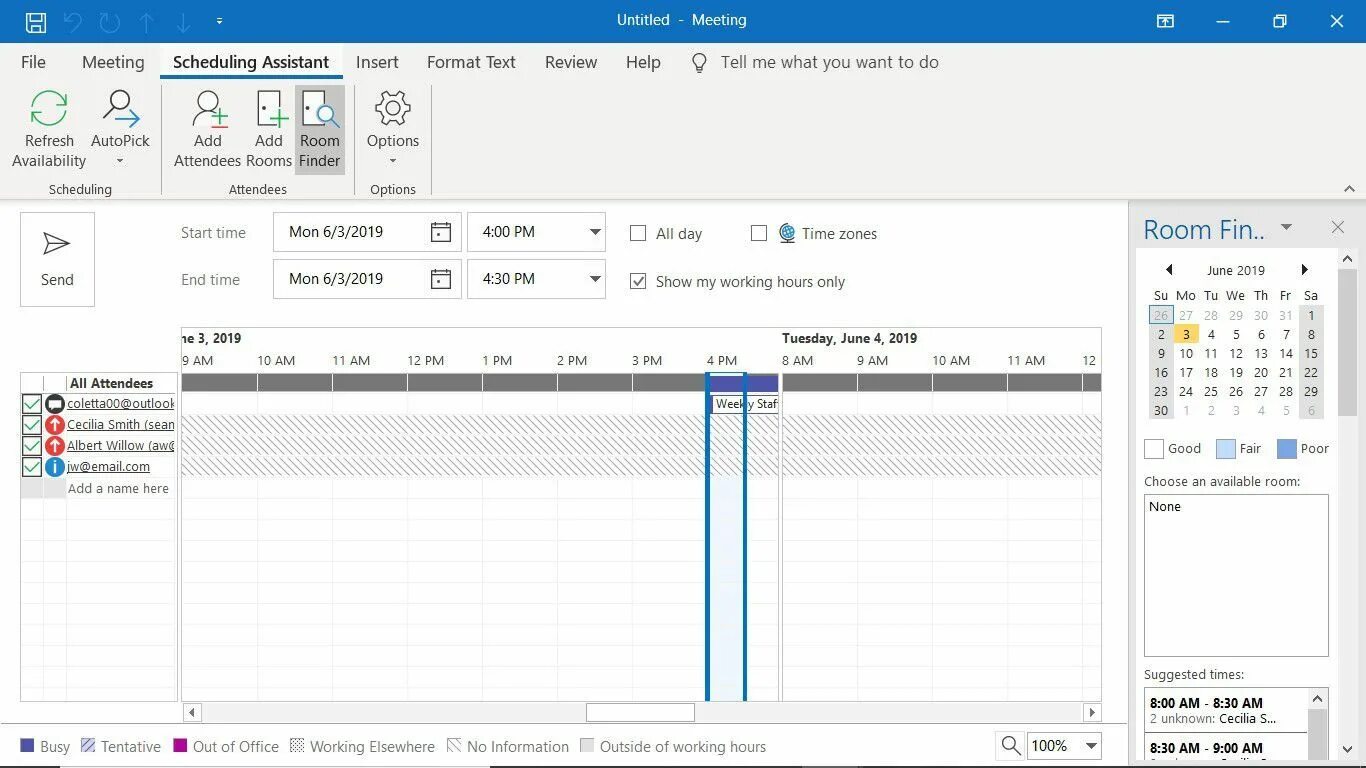Click Add a name here field
Screen dimensions: 1366x768
click(x=118, y=489)
